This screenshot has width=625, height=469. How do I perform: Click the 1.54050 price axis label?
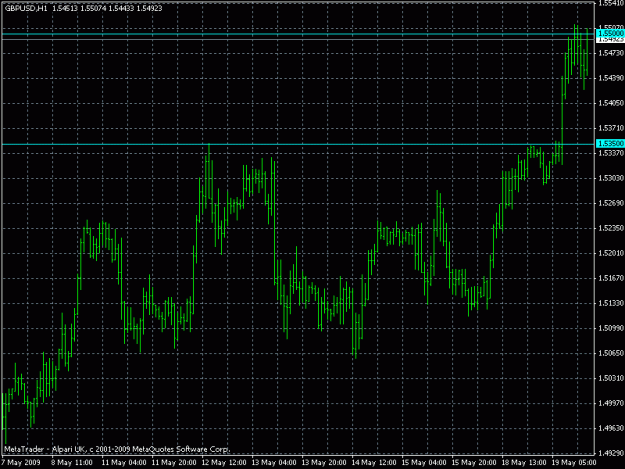pos(611,103)
